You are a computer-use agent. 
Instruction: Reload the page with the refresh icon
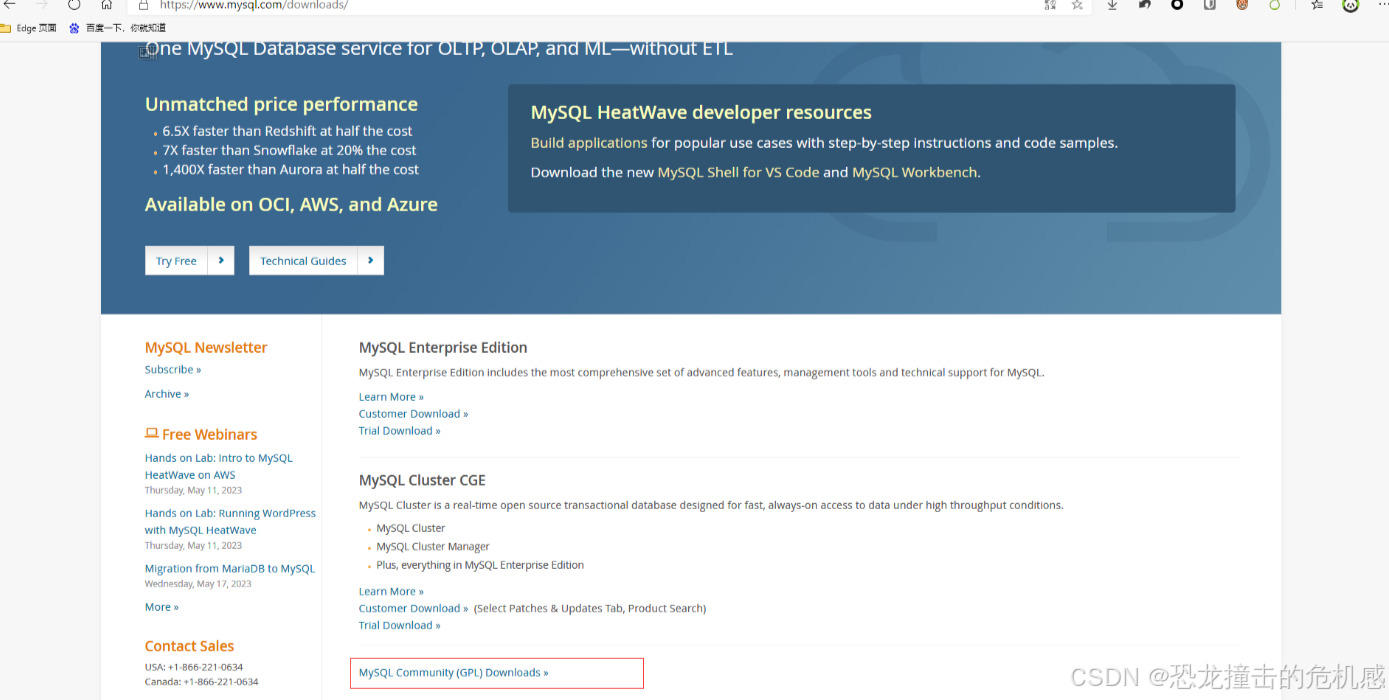coord(74,5)
